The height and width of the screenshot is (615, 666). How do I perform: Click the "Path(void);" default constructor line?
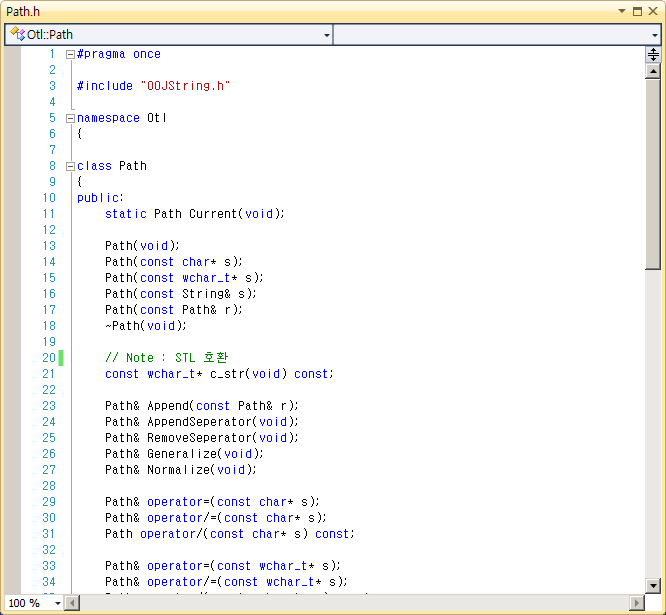pos(142,246)
